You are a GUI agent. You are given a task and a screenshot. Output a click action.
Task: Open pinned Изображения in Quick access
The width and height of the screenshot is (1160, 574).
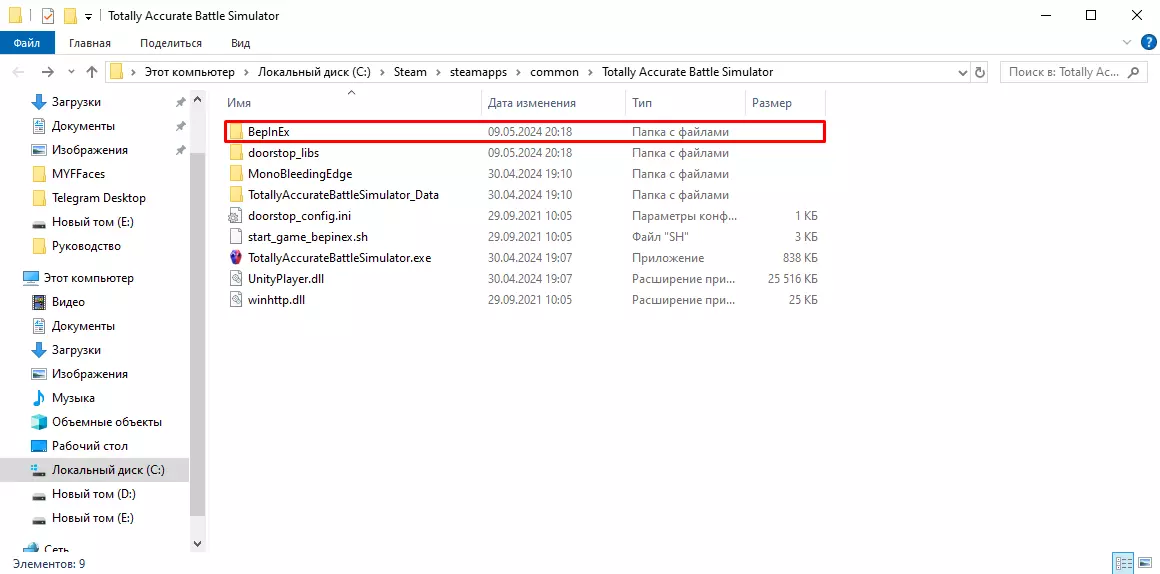(x=90, y=150)
